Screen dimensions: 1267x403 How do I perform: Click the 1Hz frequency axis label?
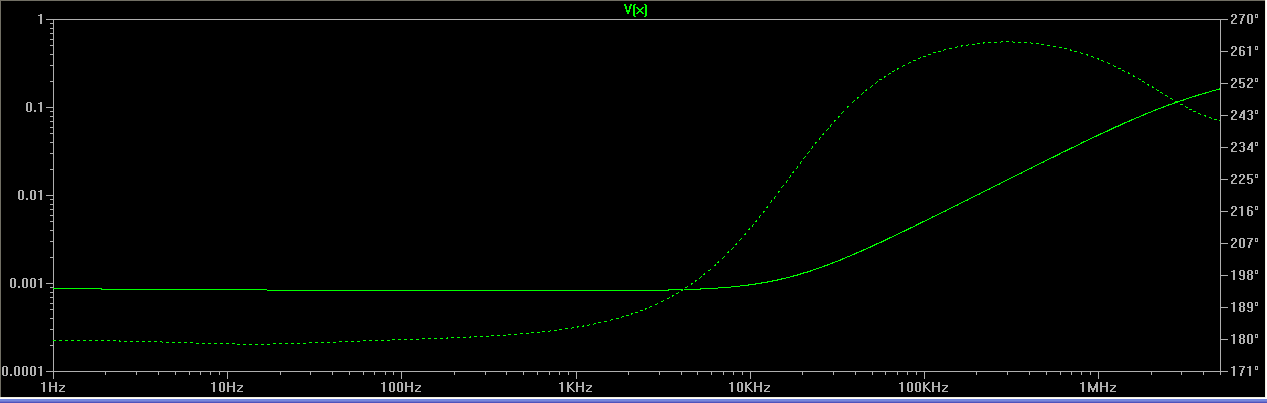[53, 386]
